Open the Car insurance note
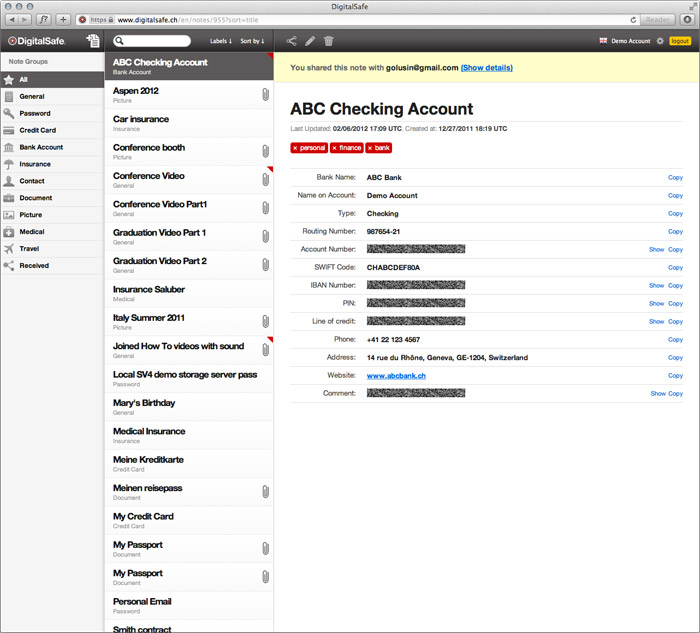This screenshot has width=700, height=633. [x=189, y=123]
